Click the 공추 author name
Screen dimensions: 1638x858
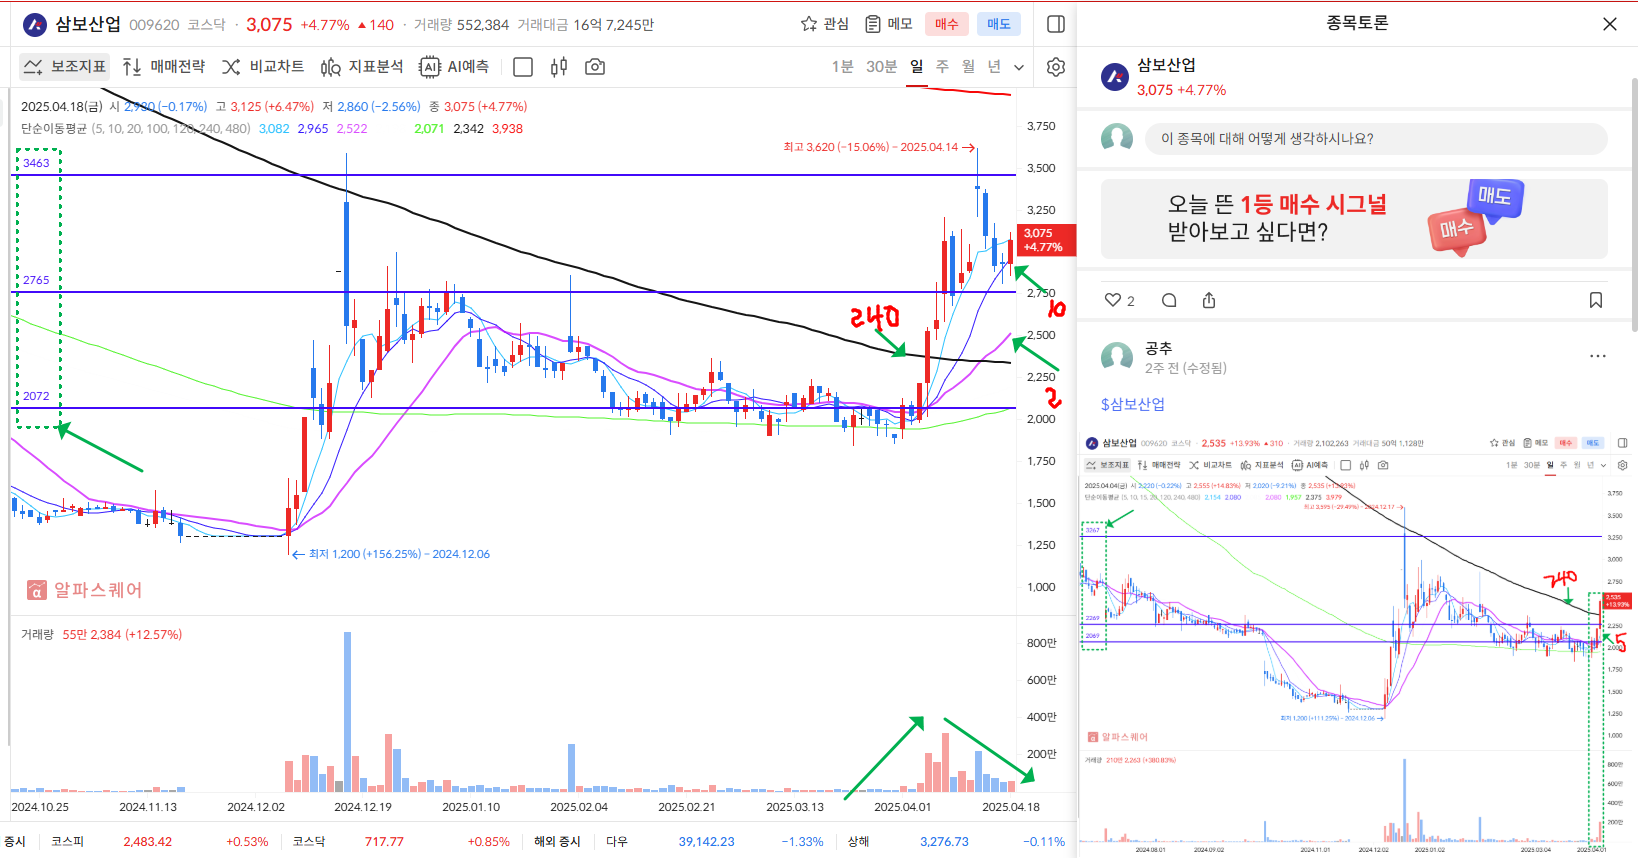1158,348
